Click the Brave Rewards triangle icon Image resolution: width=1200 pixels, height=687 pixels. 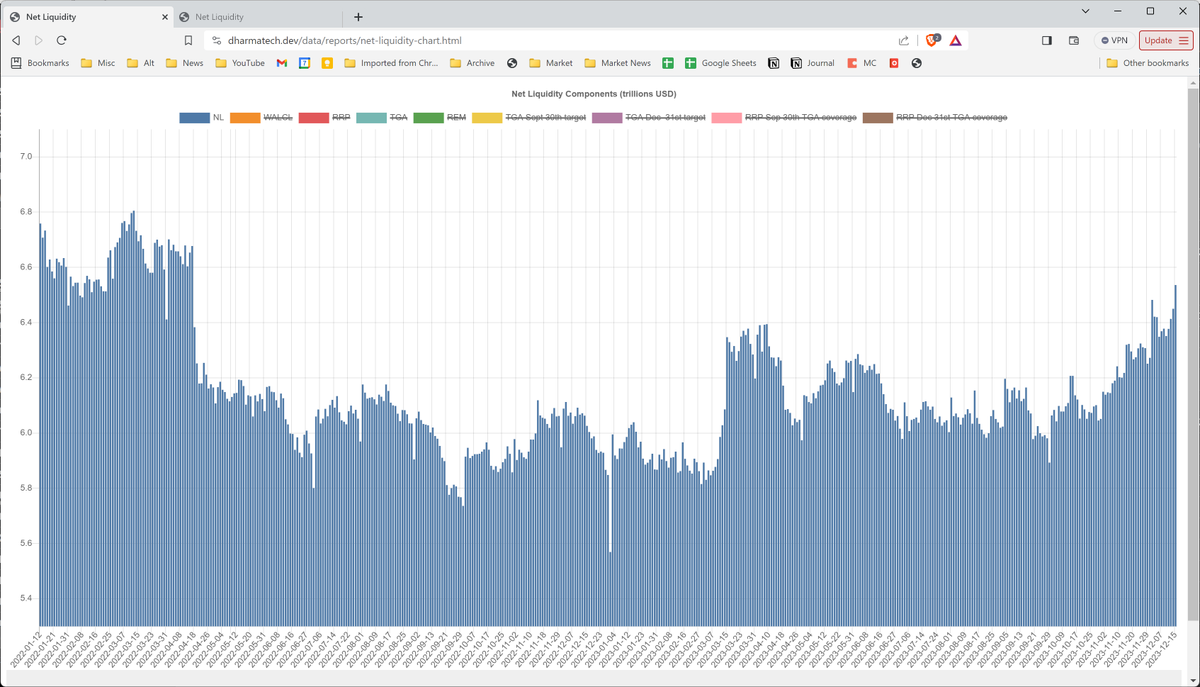tap(957, 41)
